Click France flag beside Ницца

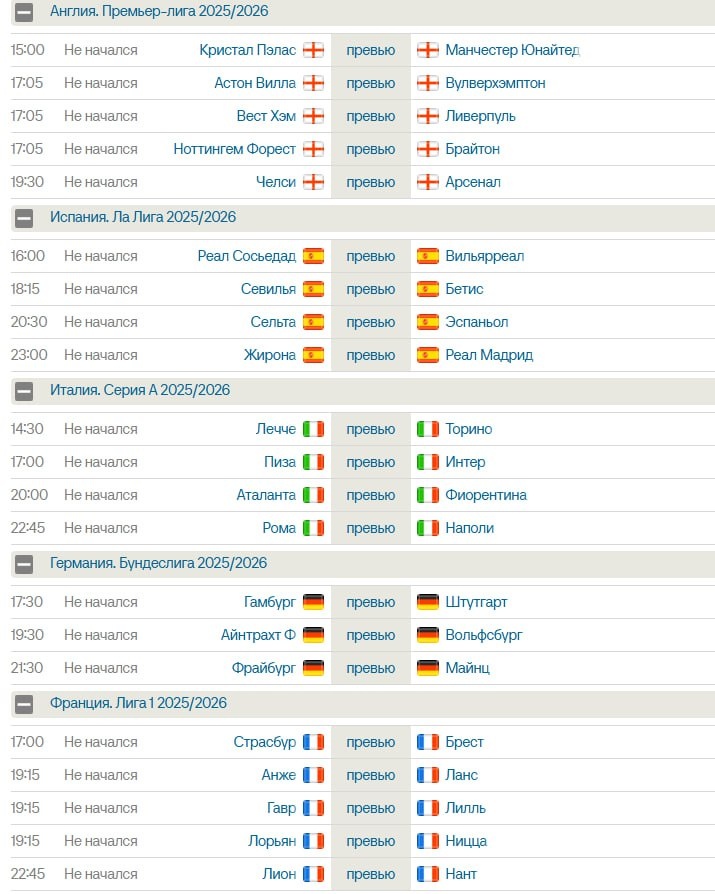pos(428,841)
